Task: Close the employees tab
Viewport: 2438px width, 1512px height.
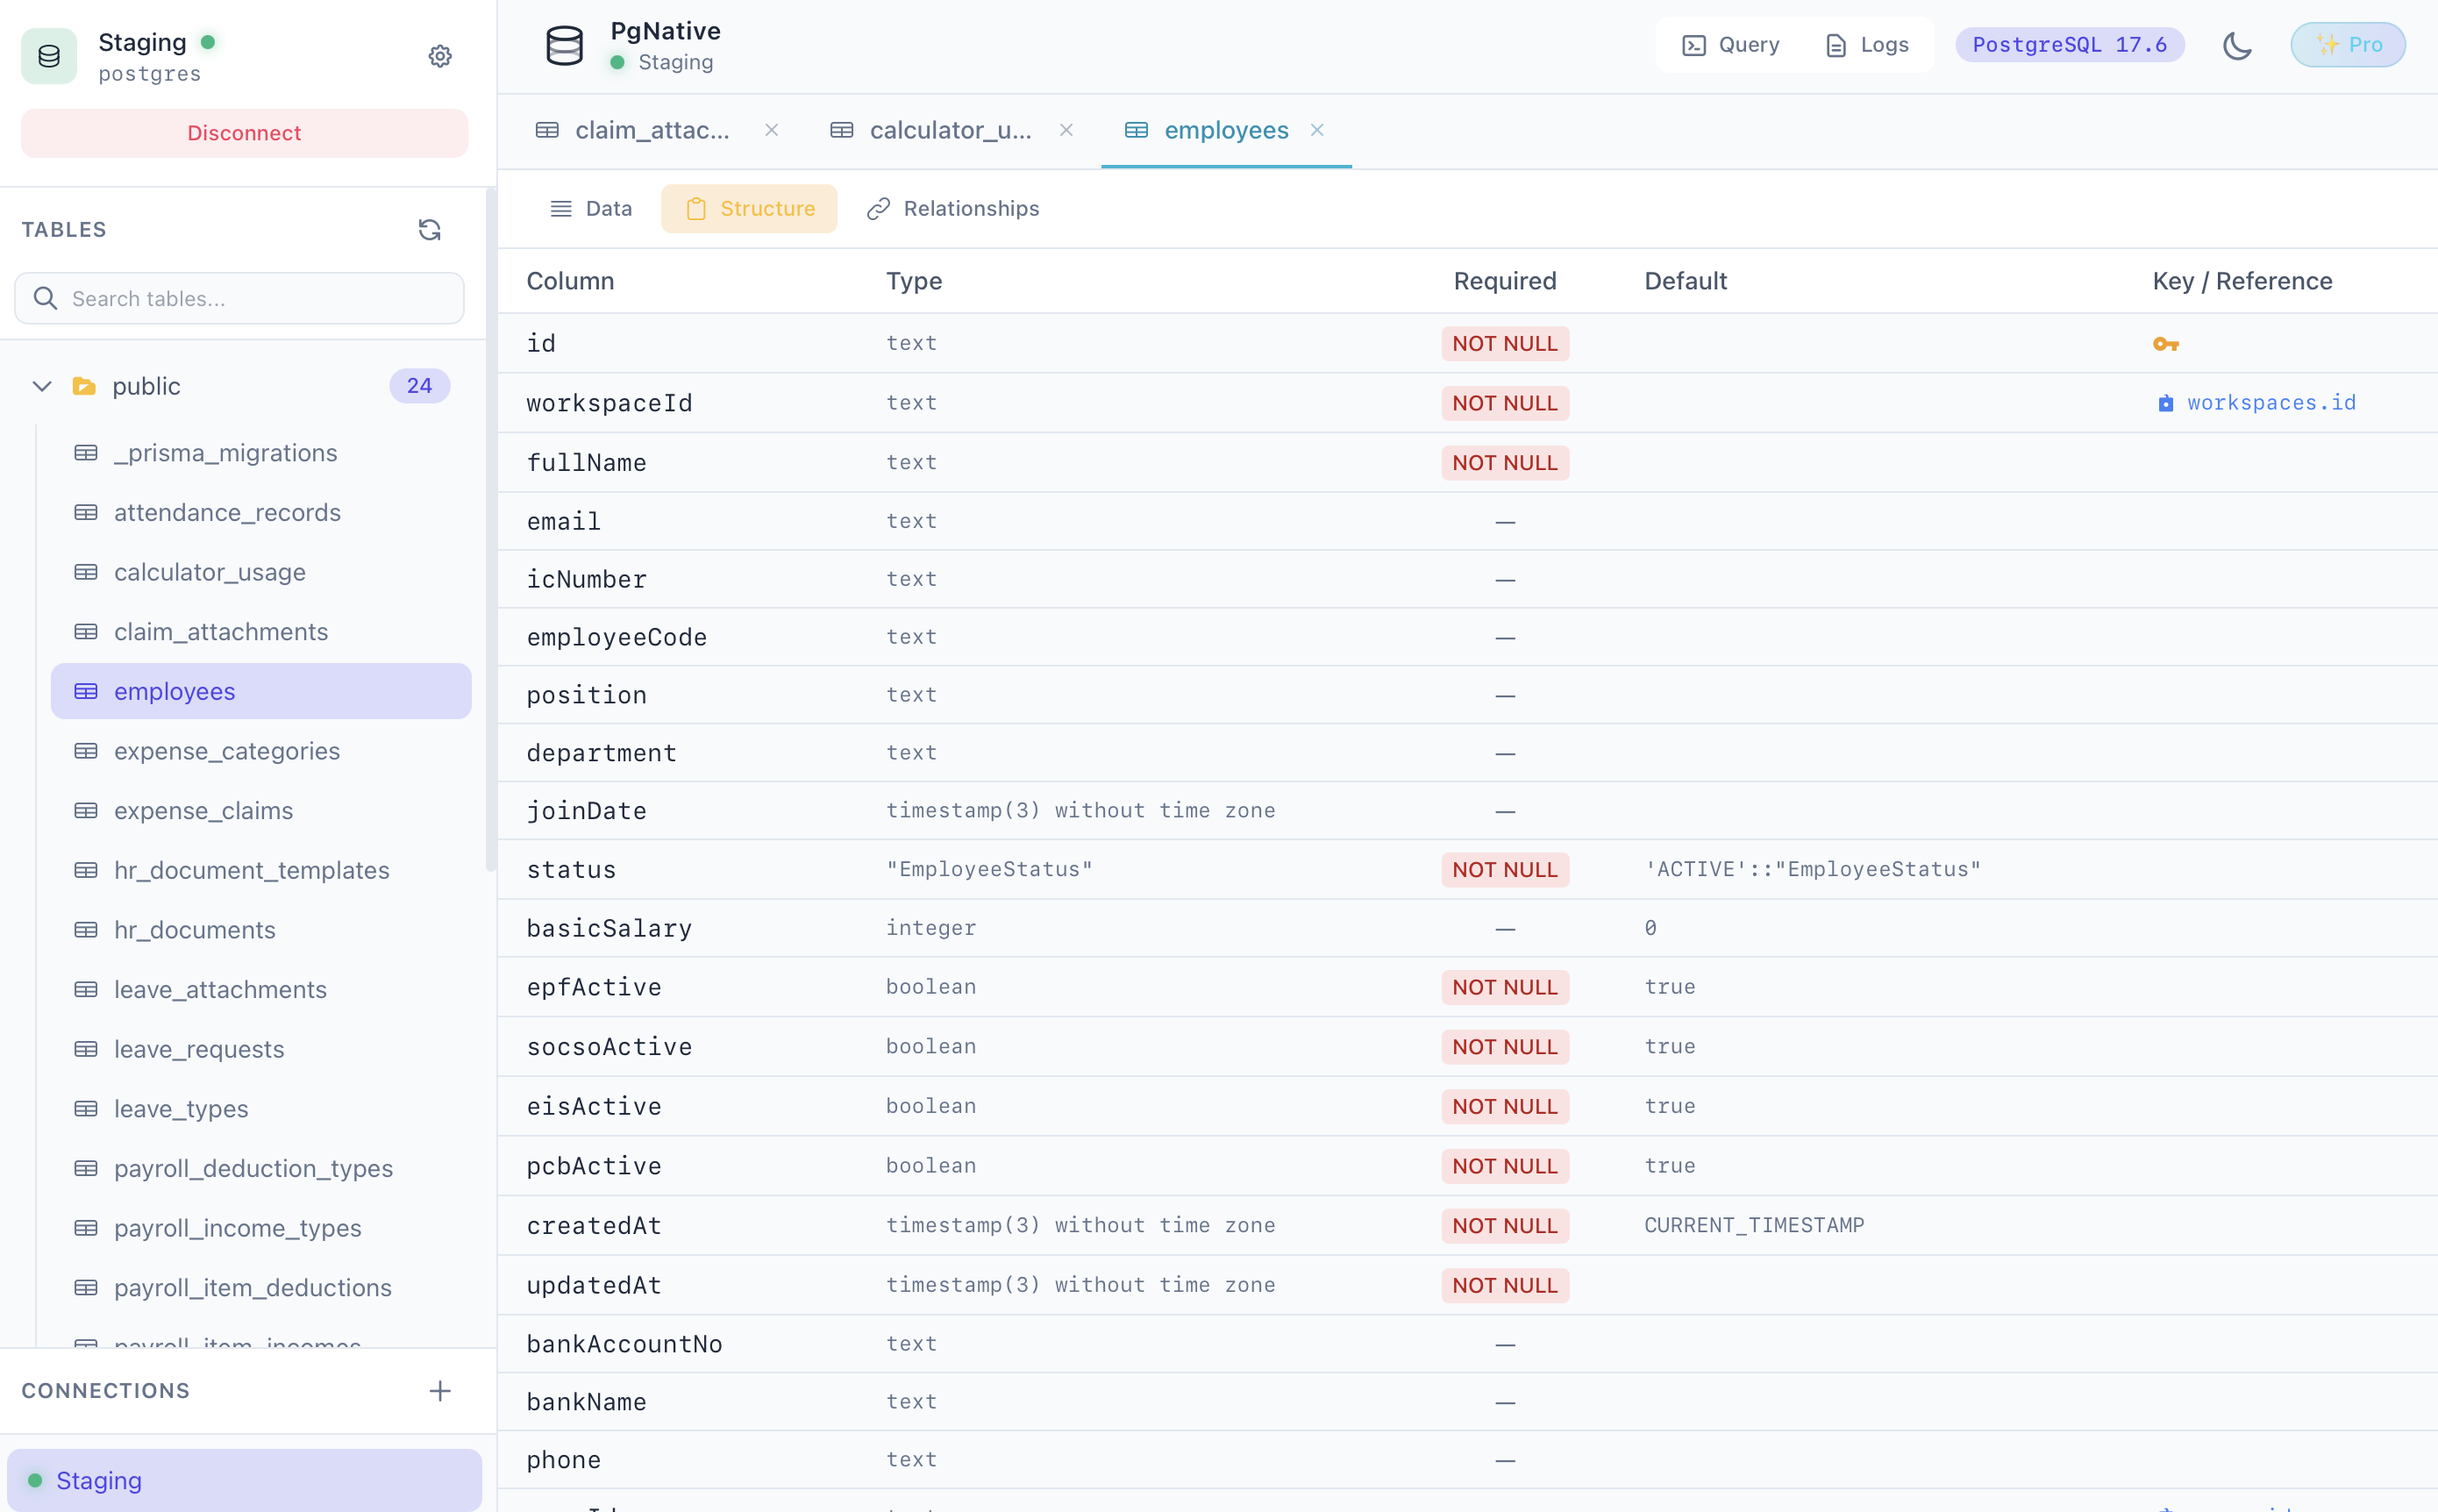Action: click(1317, 130)
